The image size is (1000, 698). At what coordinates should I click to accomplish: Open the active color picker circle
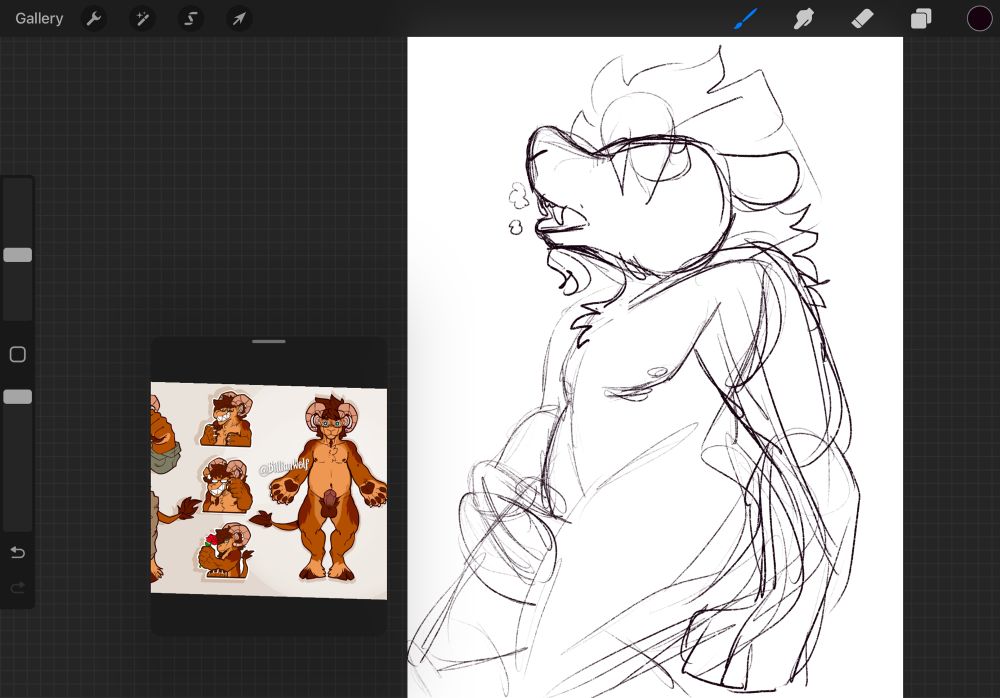coord(979,19)
